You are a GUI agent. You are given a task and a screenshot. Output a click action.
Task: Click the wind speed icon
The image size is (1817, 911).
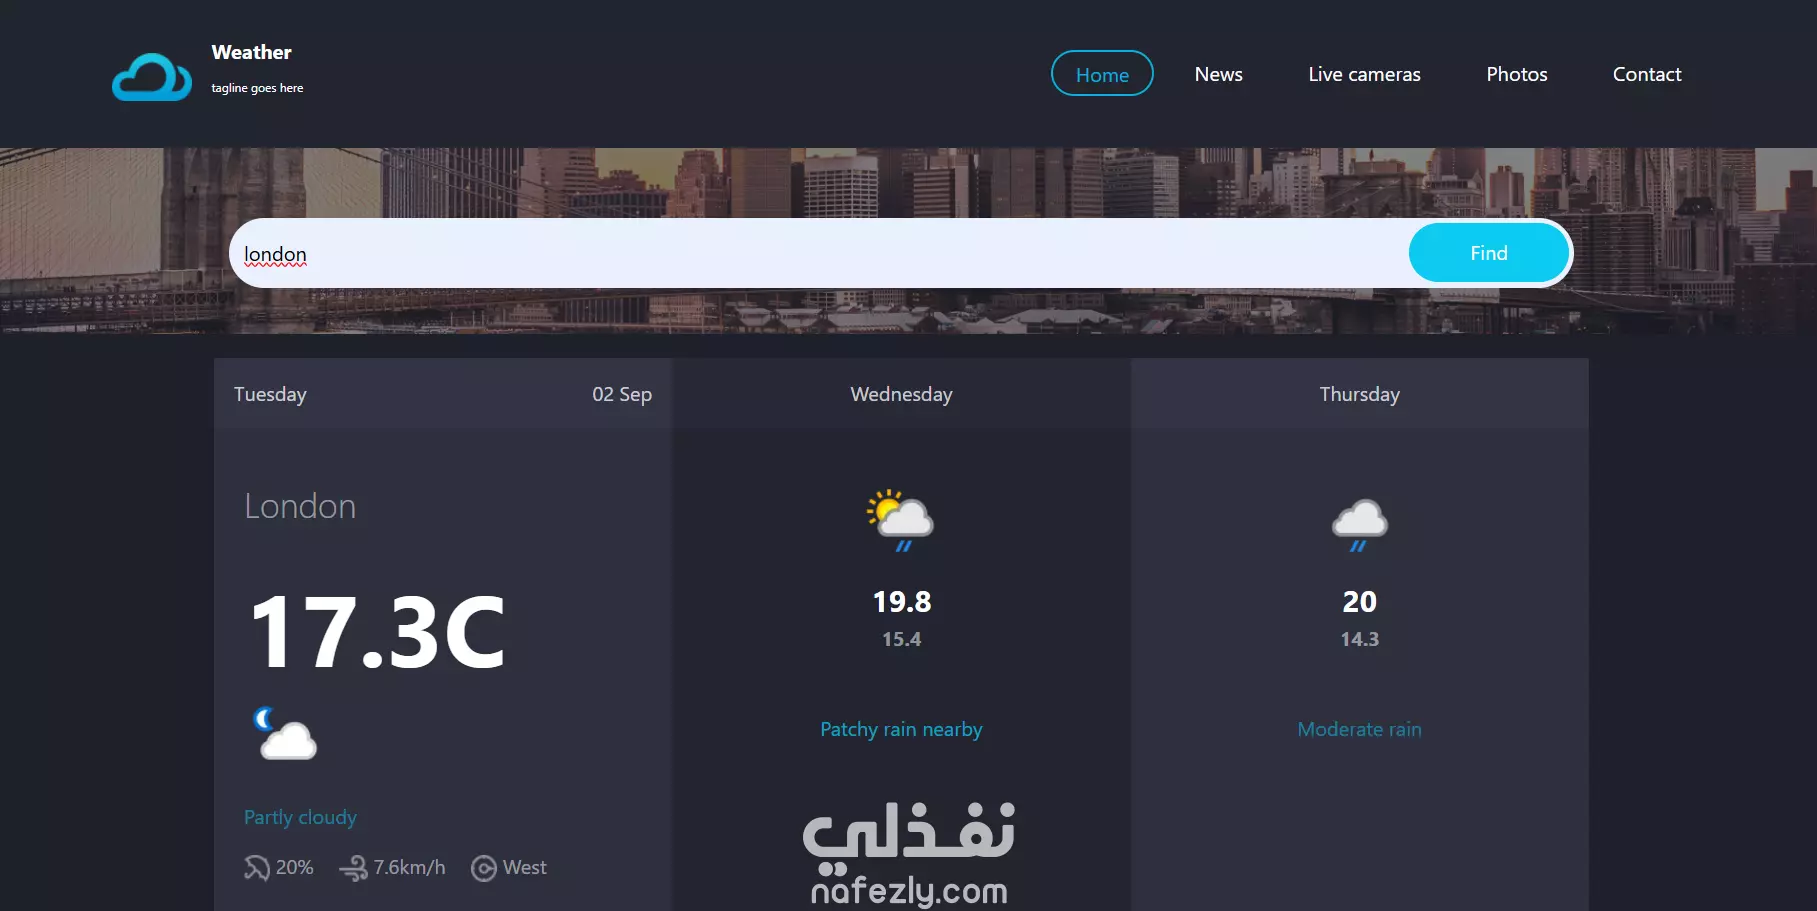click(x=353, y=867)
